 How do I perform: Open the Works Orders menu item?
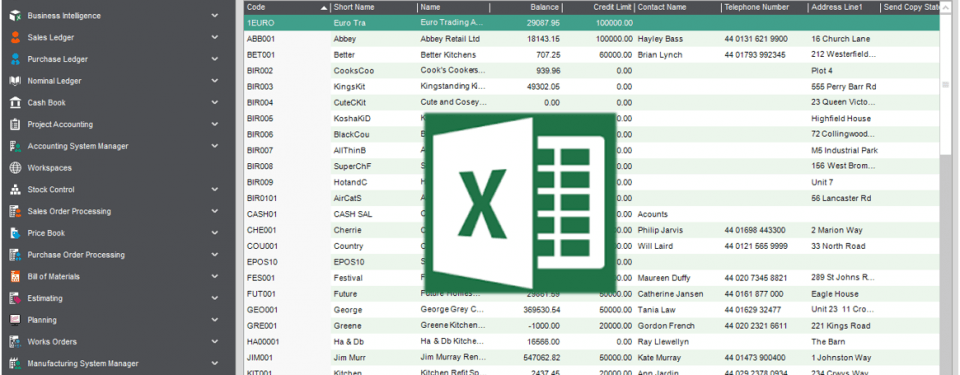click(52, 342)
